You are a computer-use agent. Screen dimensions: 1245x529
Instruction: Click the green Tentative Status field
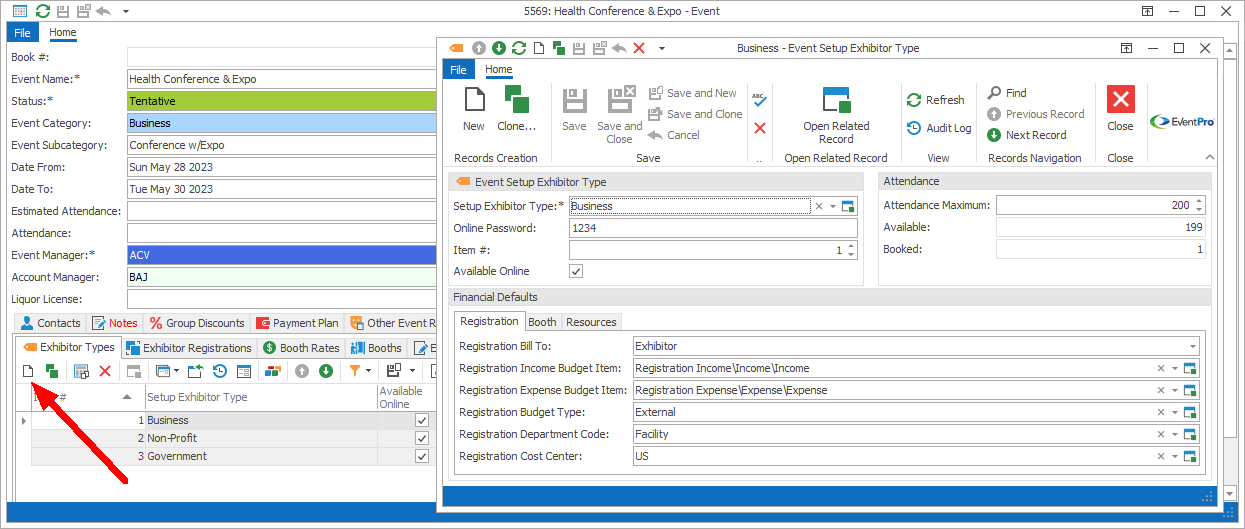pos(283,101)
